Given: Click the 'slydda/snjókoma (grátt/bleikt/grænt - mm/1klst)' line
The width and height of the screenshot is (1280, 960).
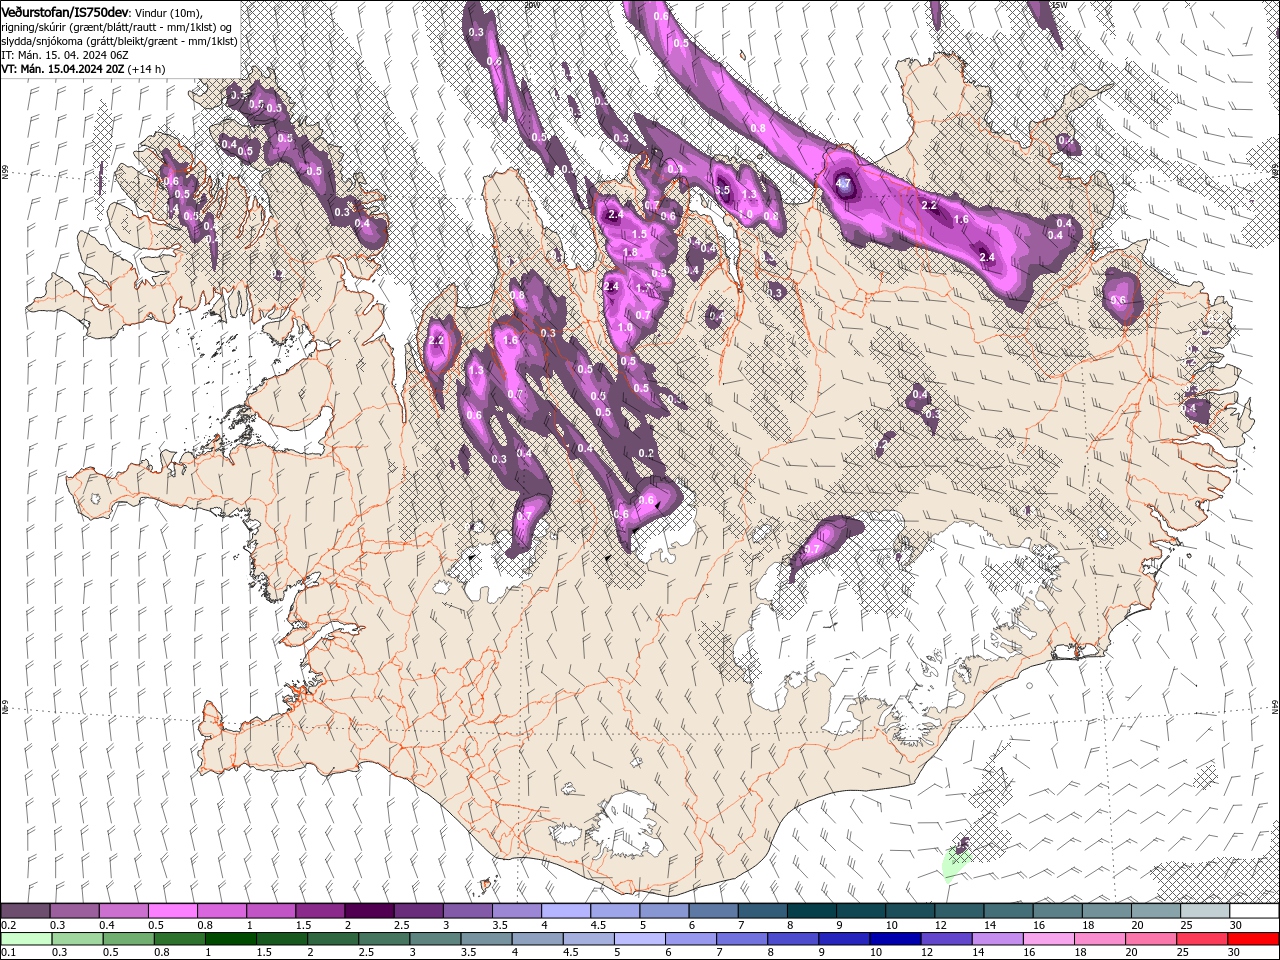Looking at the screenshot, I should pos(120,41).
